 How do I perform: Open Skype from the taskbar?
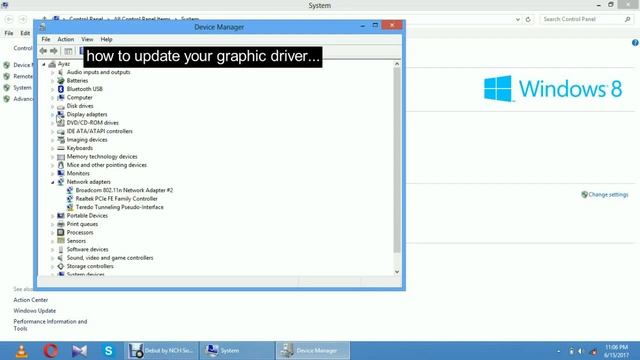tap(108, 351)
